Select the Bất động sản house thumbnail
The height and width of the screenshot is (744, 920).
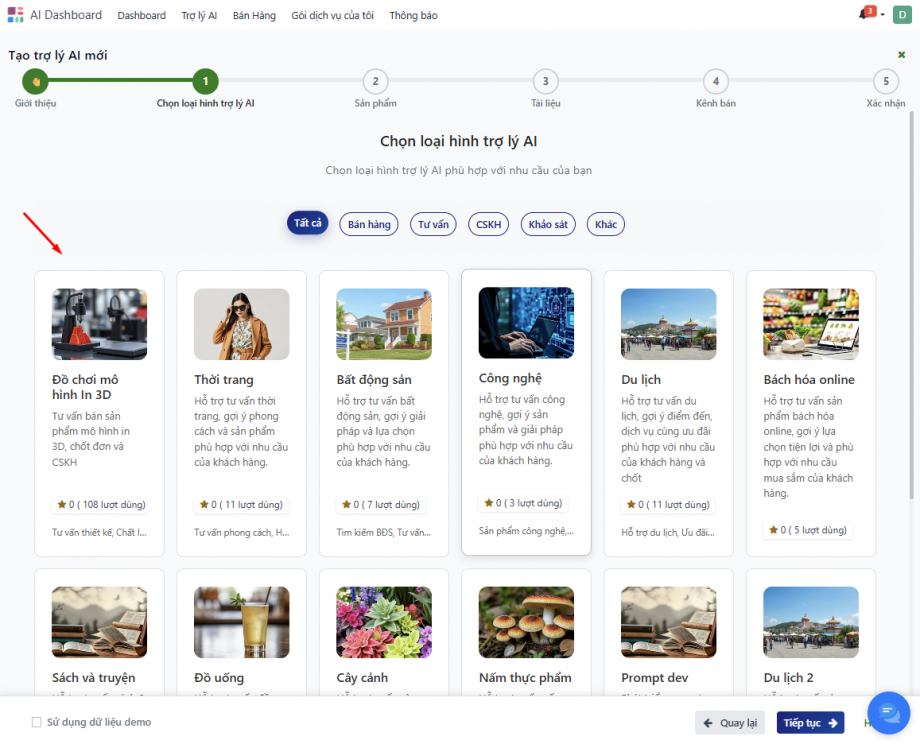pos(384,324)
